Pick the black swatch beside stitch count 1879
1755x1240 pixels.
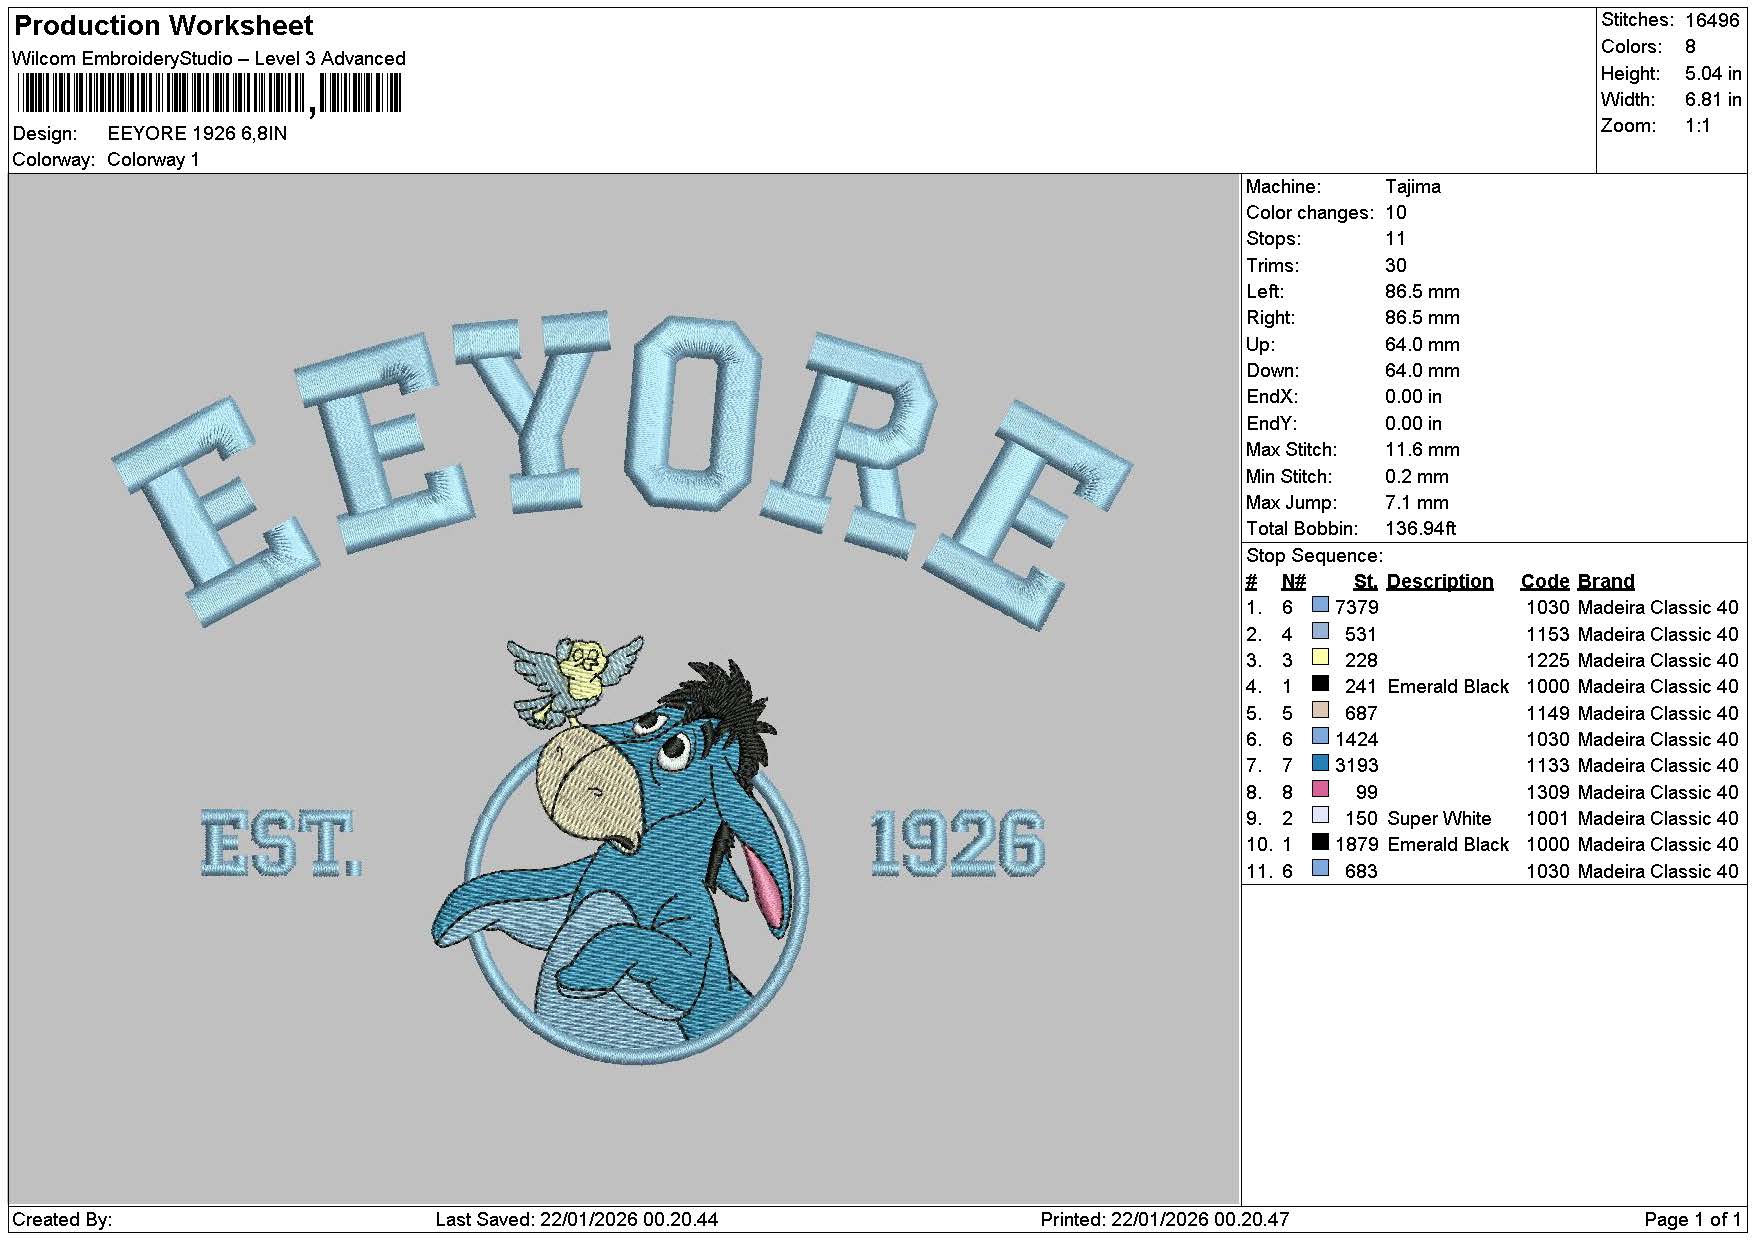[1320, 842]
